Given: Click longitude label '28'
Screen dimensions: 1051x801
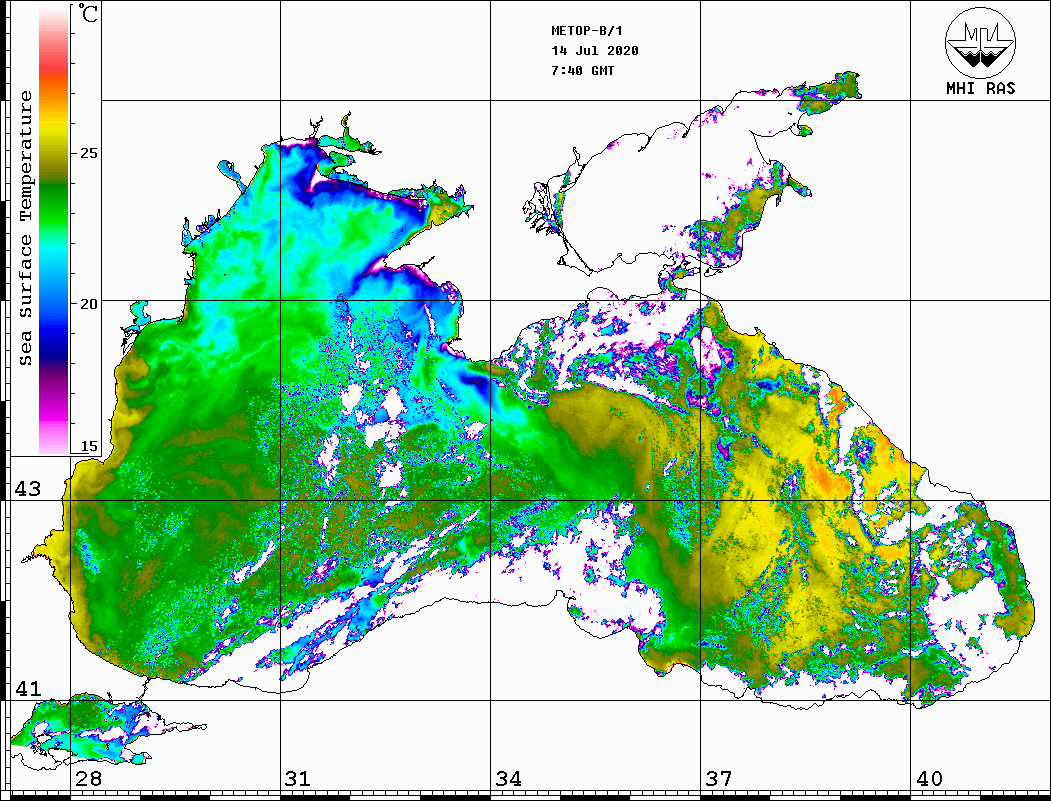Looking at the screenshot, I should click(x=88, y=779).
